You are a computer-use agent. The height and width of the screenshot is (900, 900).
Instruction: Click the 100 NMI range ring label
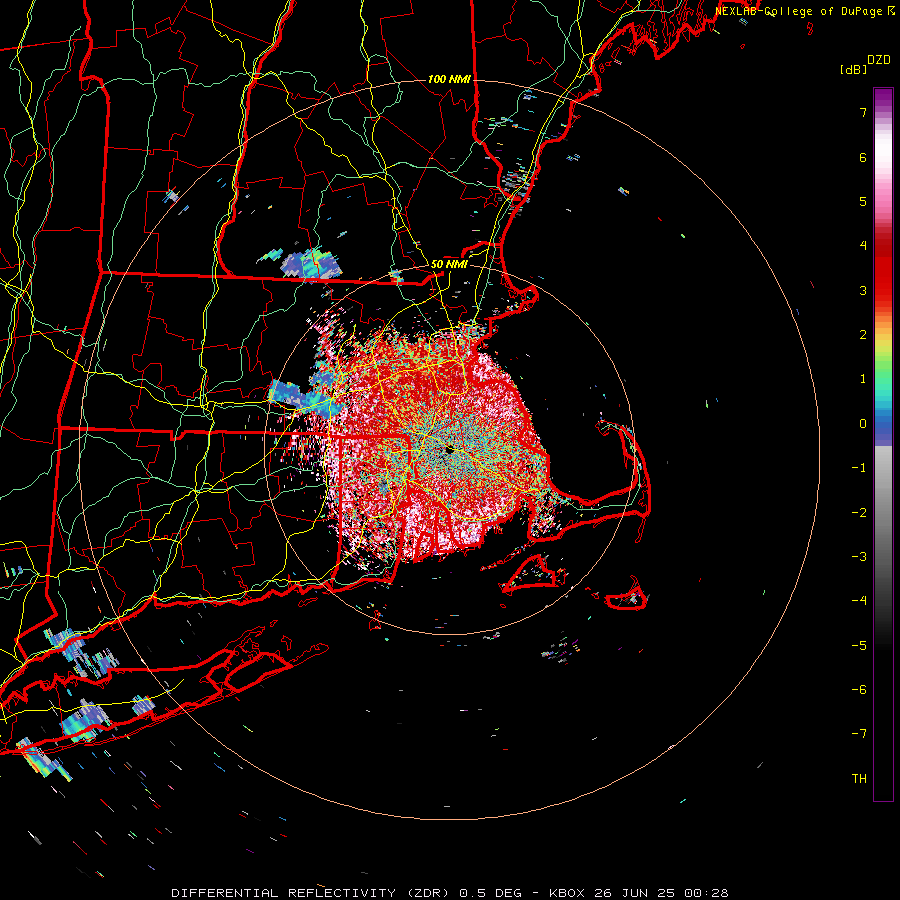coord(449,79)
